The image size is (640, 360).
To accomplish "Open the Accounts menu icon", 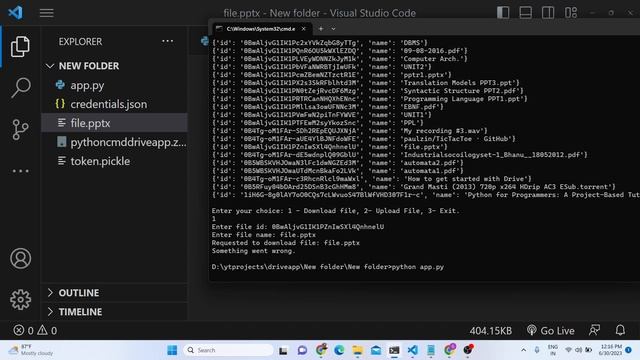I will tap(20, 258).
